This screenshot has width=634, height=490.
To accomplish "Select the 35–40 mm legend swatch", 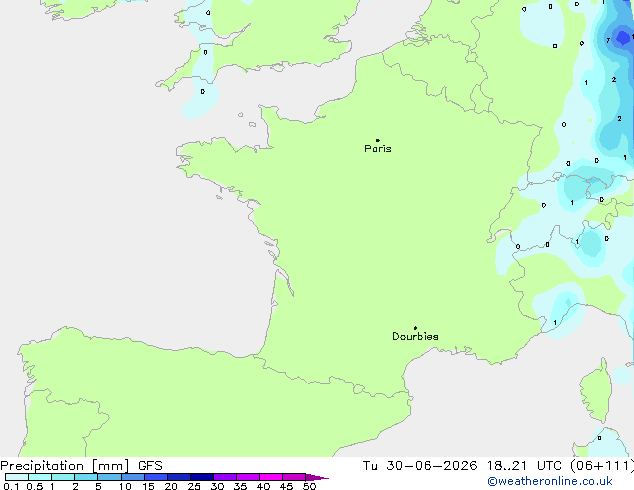I will click(248, 477).
